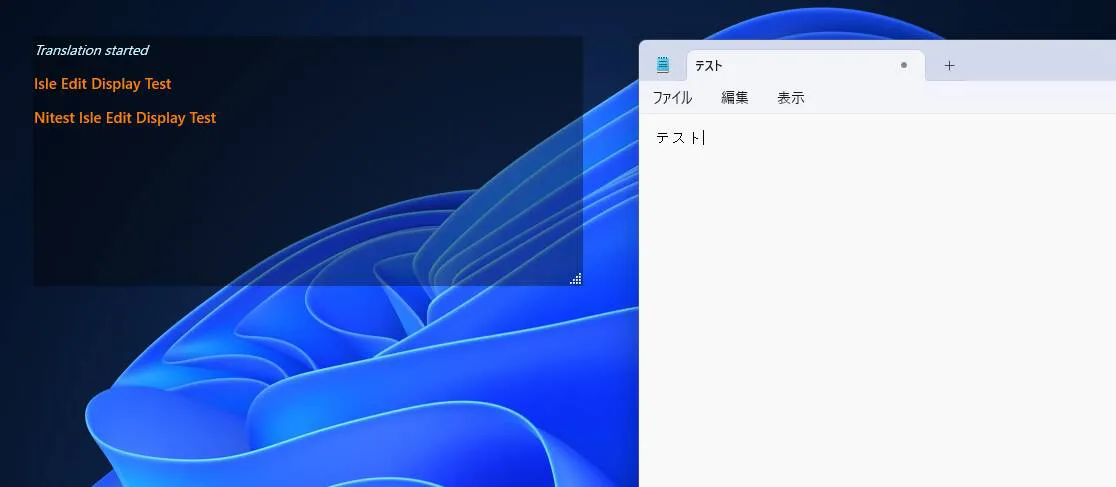The height and width of the screenshot is (487, 1116).
Task: Open the ファイル menu in Notepad
Action: click(x=672, y=98)
